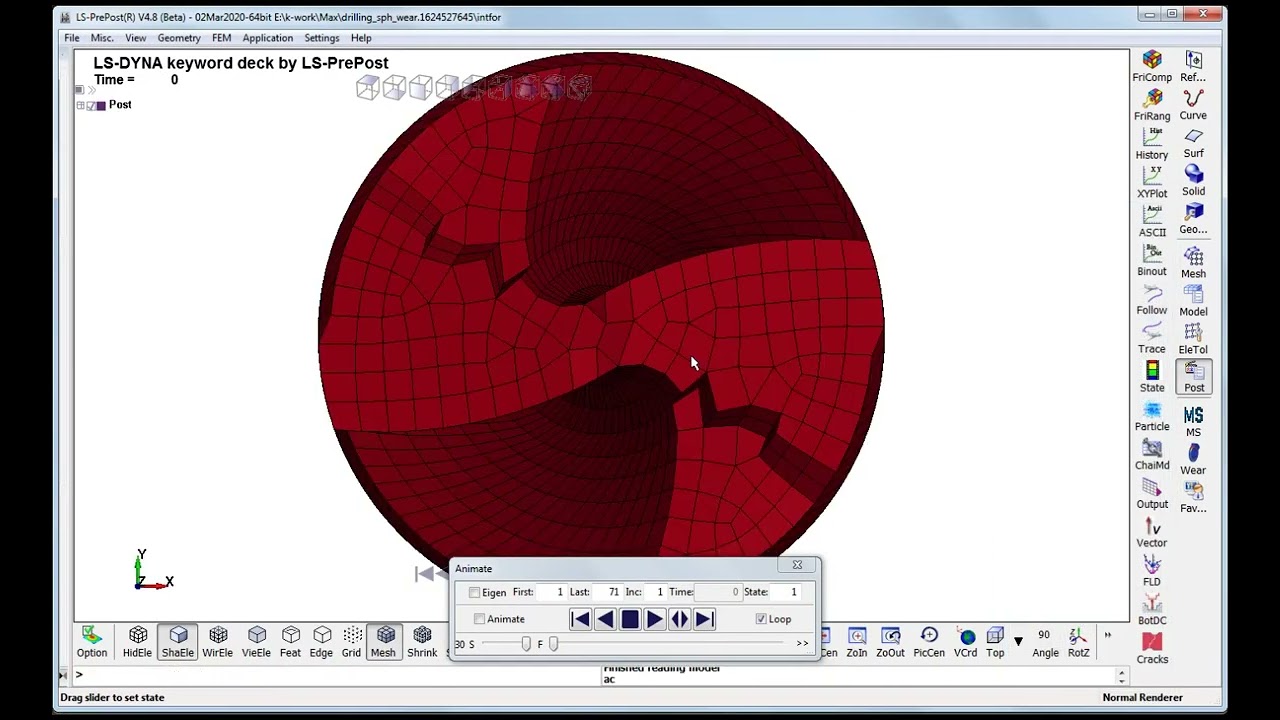1280x720 pixels.
Task: Select the Post page icon
Action: pos(1194,377)
